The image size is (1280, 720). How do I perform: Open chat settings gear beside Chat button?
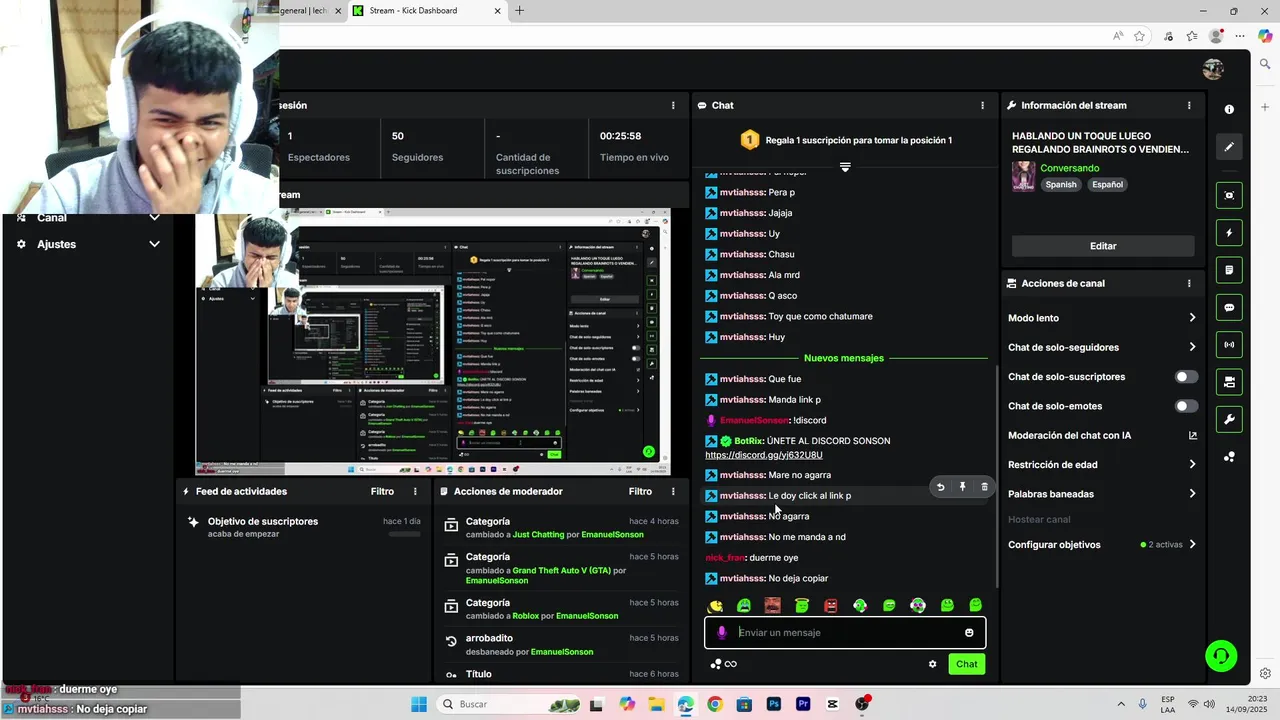(x=932, y=664)
